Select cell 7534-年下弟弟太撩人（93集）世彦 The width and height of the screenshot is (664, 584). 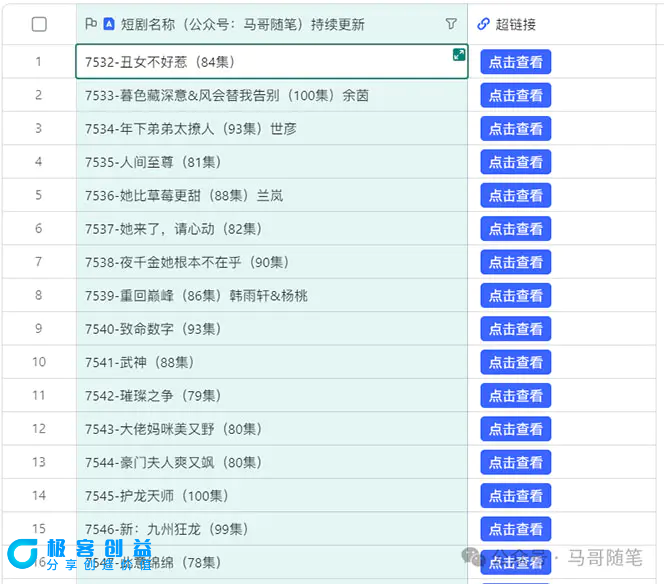[x=272, y=129]
